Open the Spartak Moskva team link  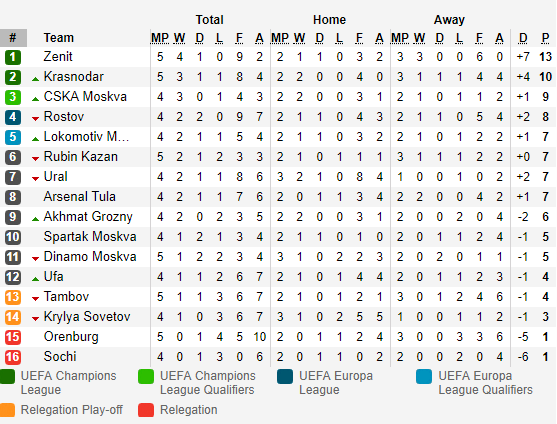[x=90, y=237]
